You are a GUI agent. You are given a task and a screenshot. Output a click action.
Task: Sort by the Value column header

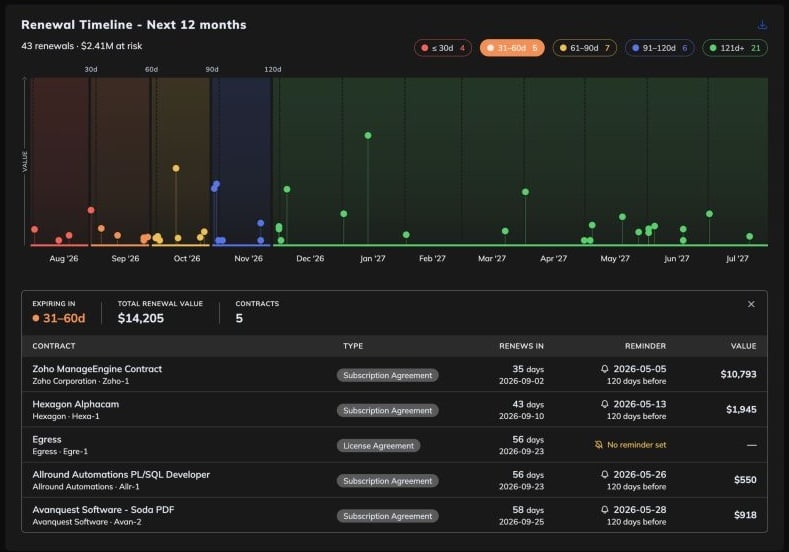(743, 346)
